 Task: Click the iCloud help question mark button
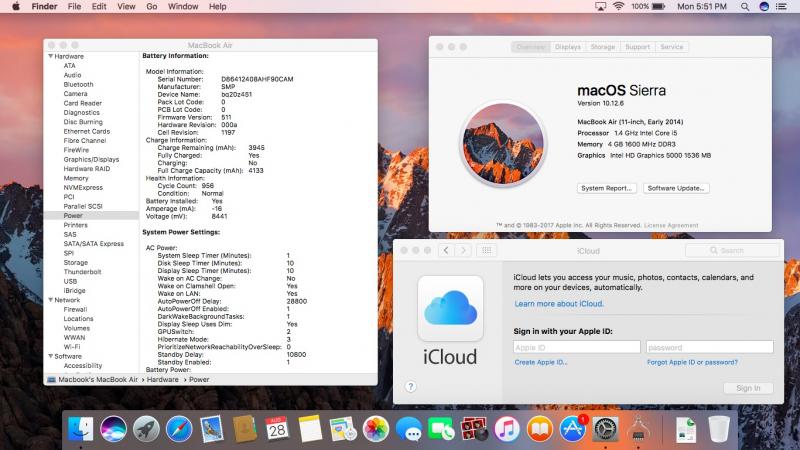[411, 387]
